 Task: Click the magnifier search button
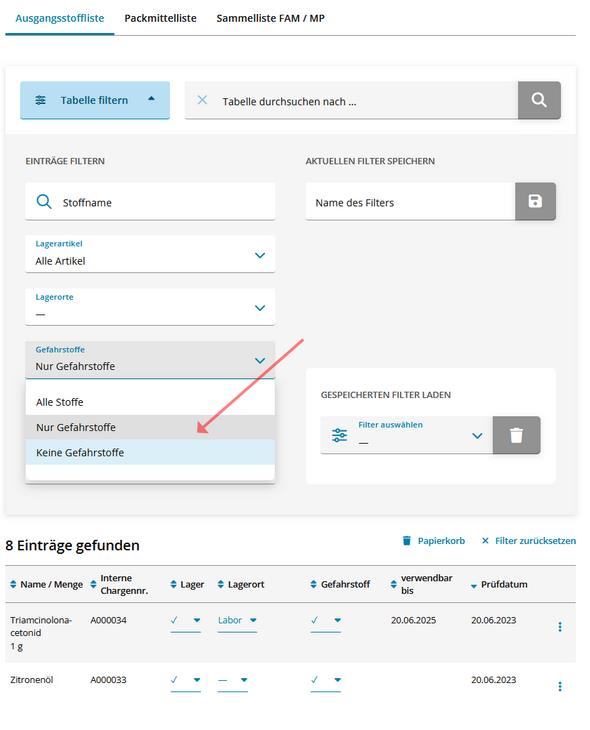539,100
